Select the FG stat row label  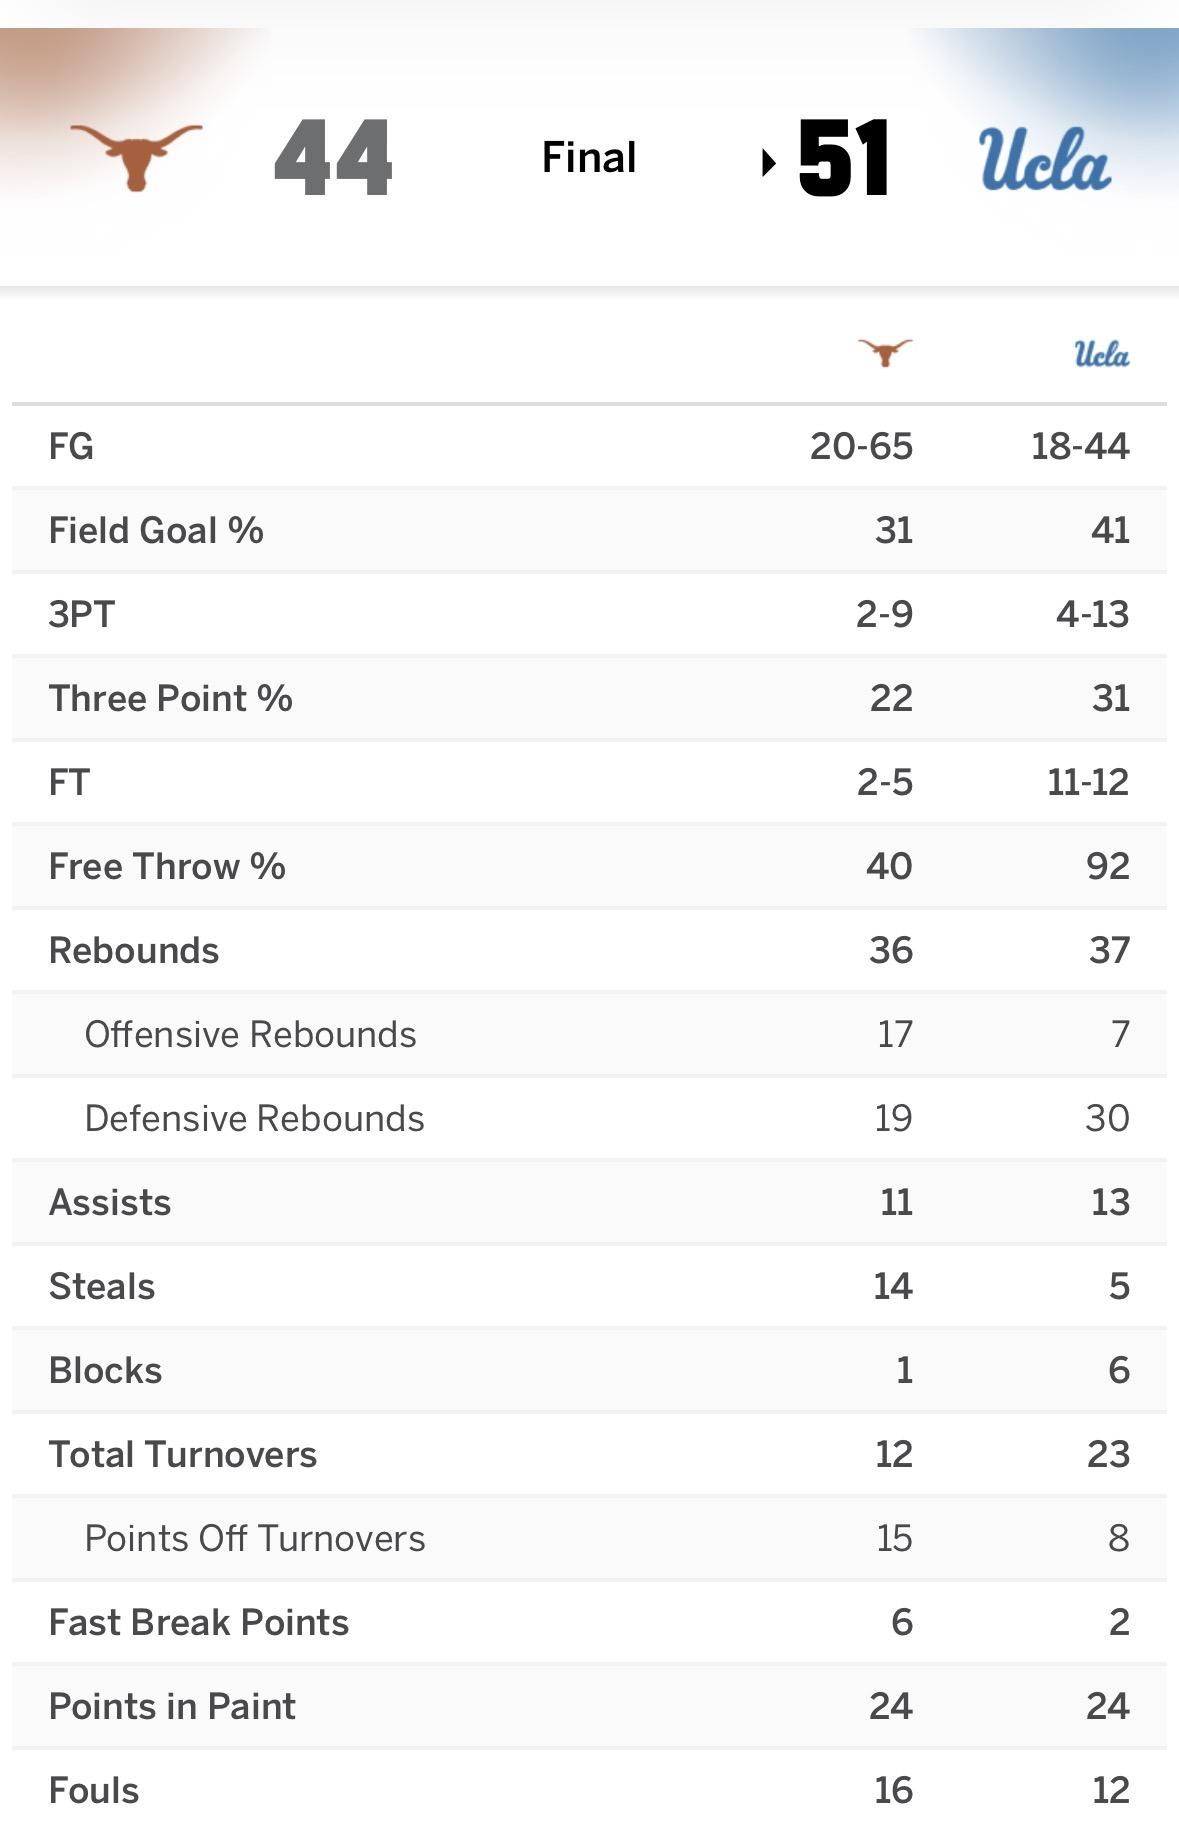pos(71,446)
